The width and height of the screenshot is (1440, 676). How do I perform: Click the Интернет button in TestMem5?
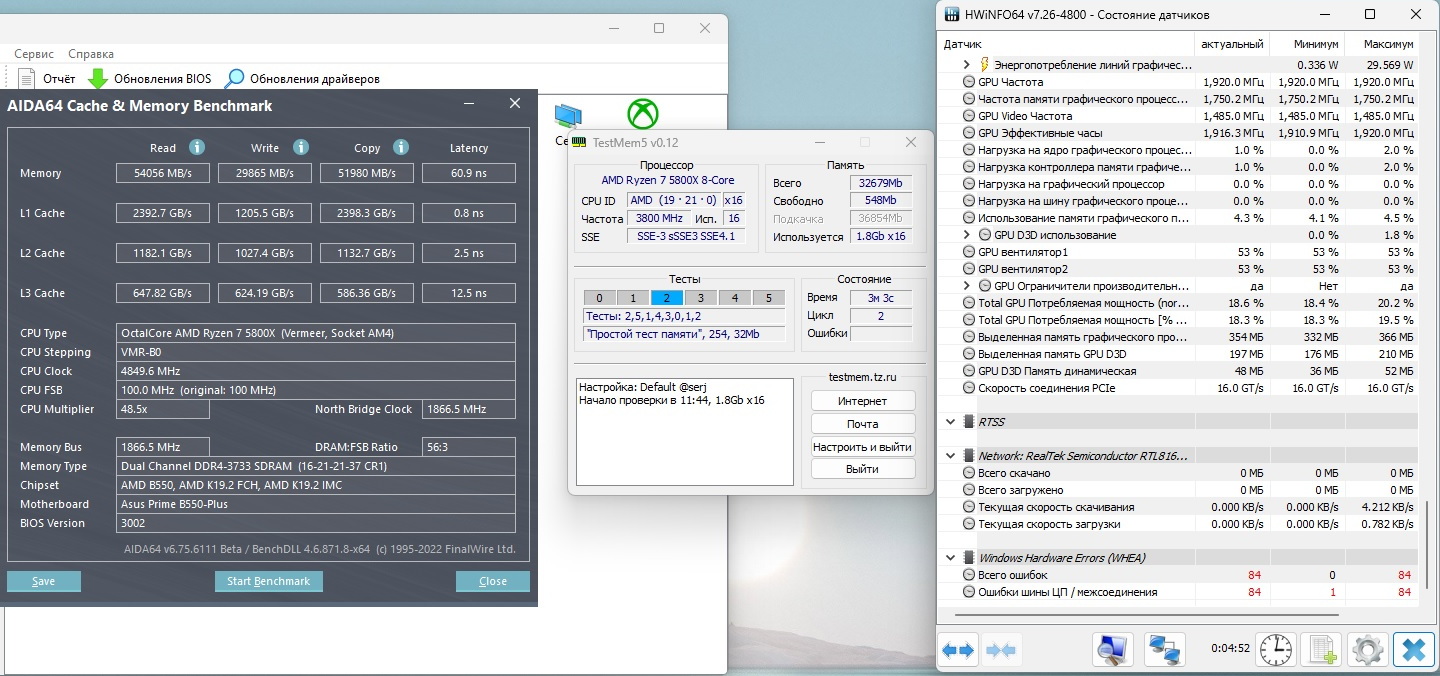[863, 401]
